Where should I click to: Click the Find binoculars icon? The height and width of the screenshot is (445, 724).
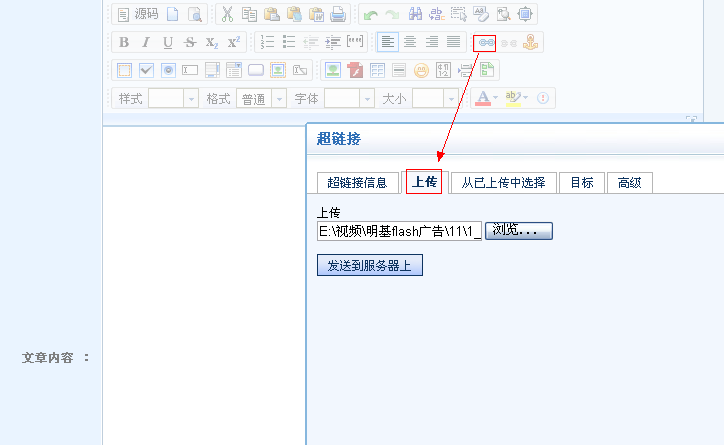[414, 14]
